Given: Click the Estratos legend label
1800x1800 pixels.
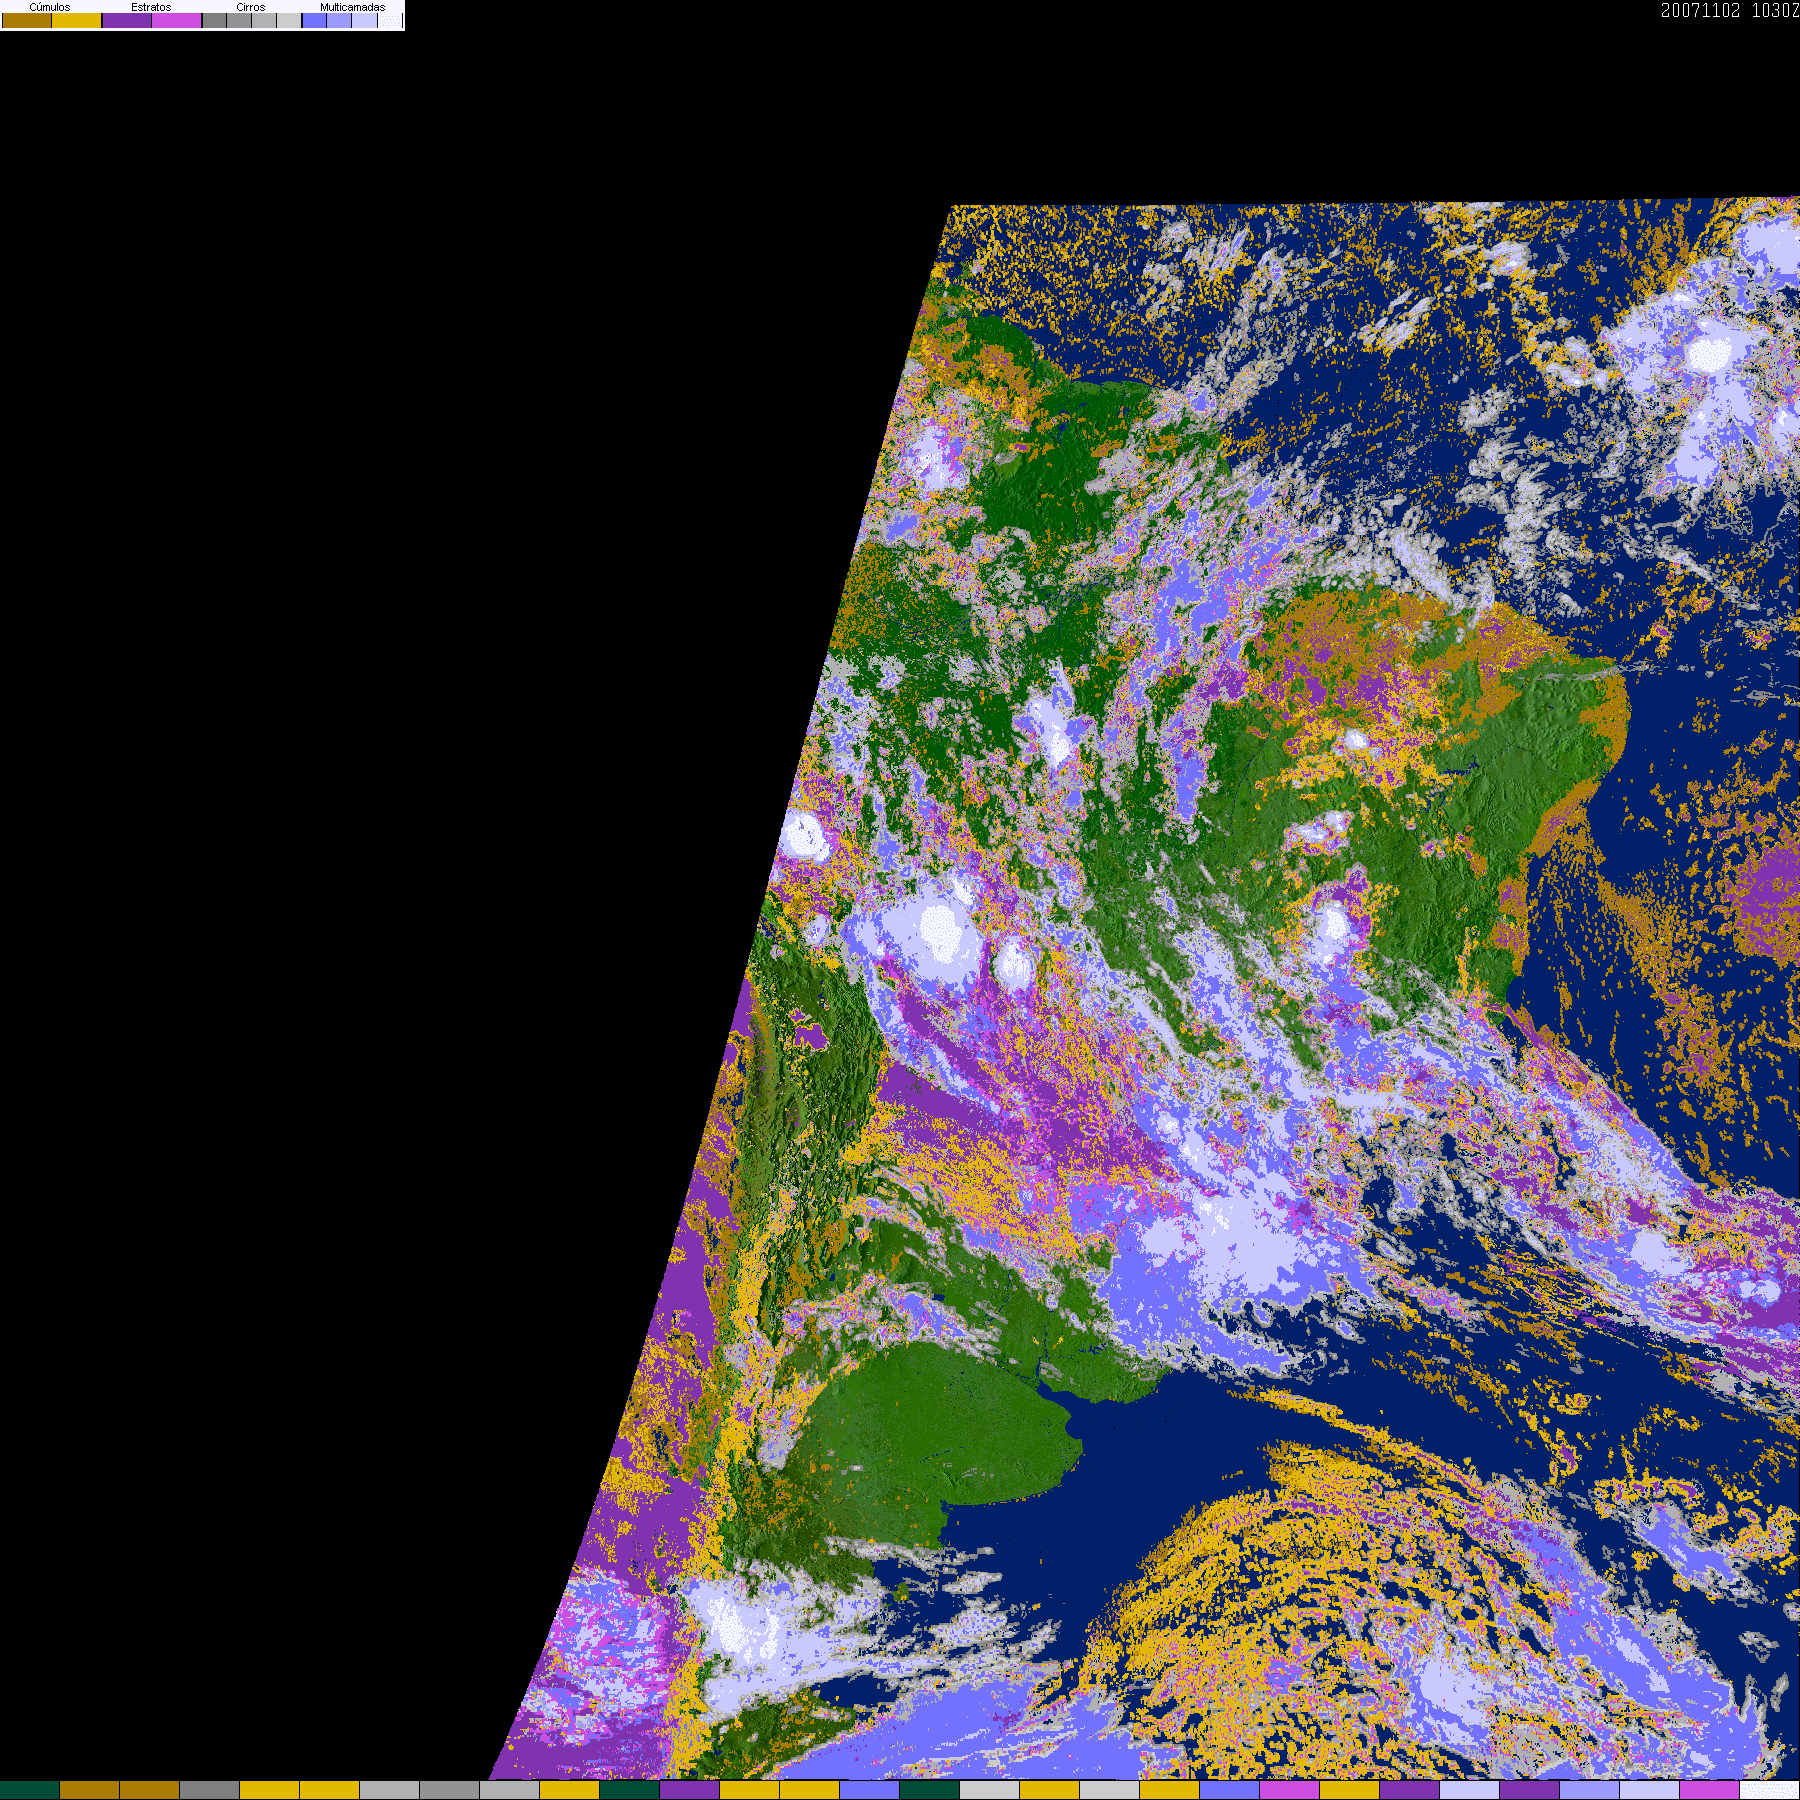Looking at the screenshot, I should point(151,7).
